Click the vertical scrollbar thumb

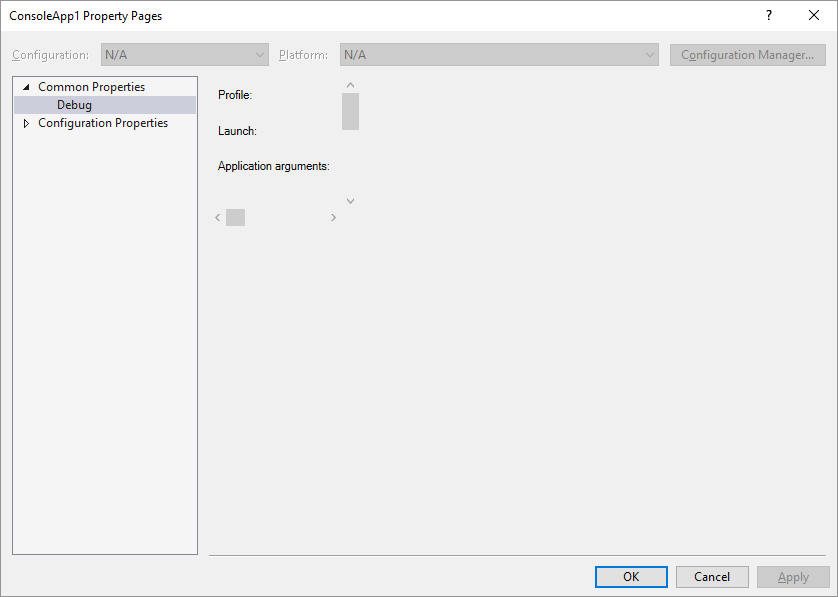tap(351, 111)
